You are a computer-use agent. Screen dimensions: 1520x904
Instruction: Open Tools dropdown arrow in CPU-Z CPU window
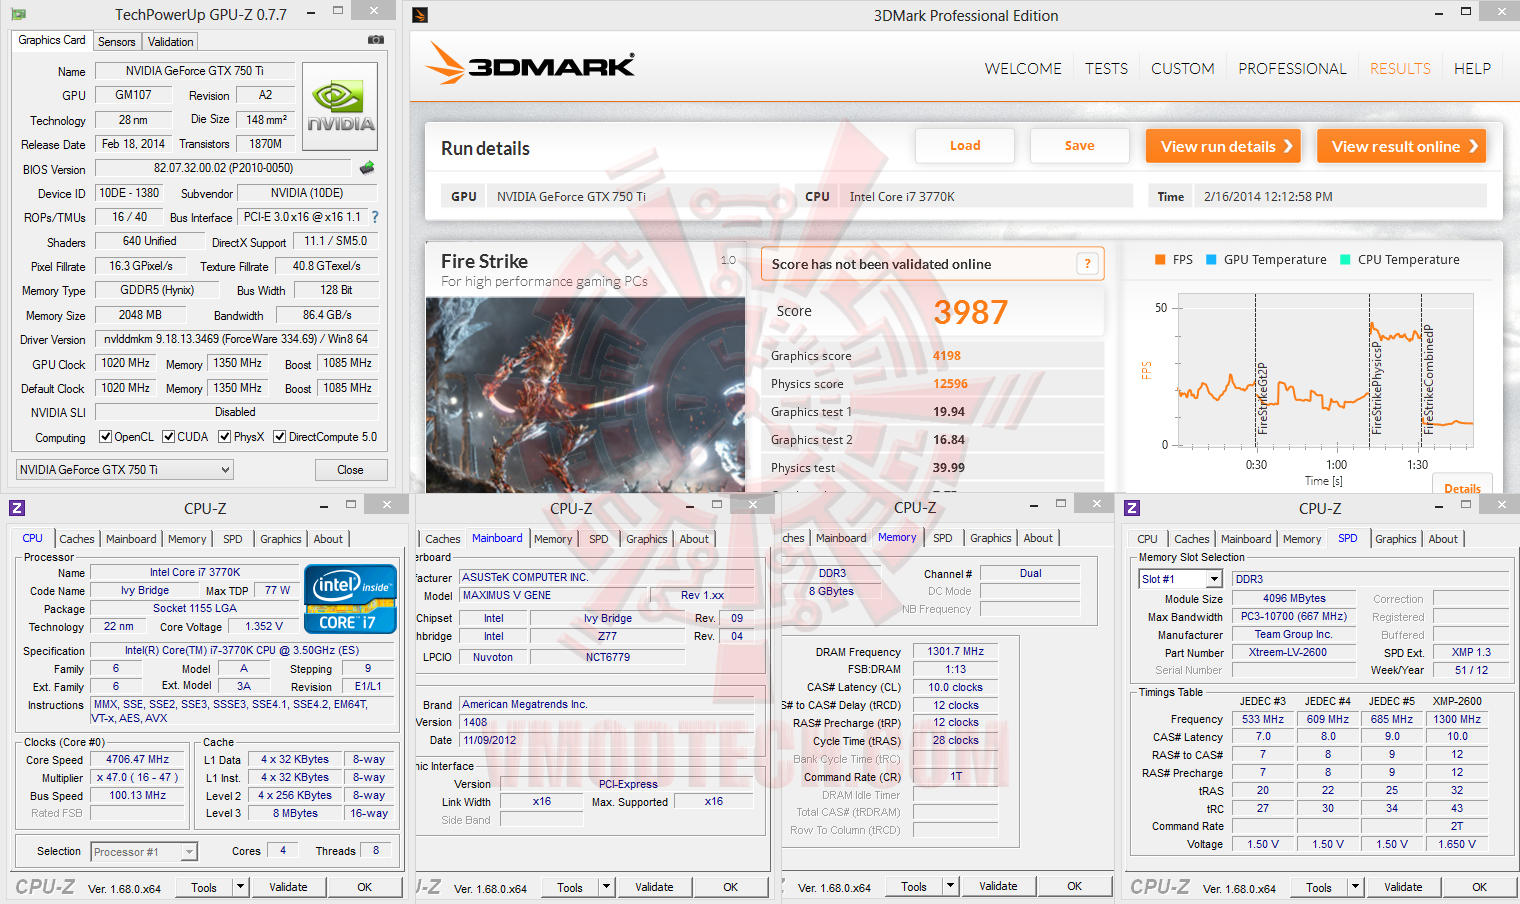pos(240,887)
